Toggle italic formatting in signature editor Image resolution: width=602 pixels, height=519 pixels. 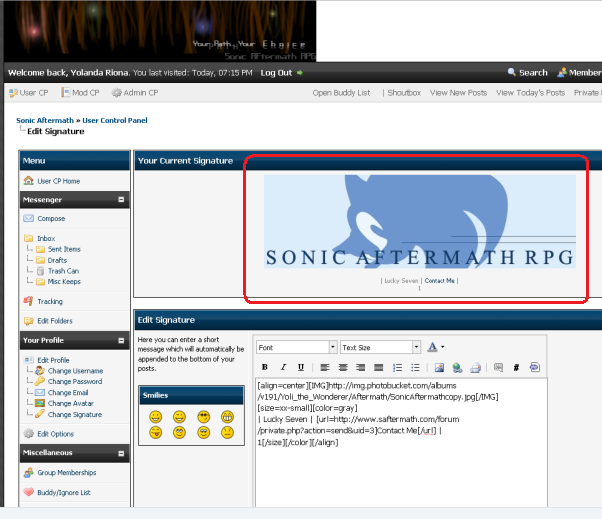283,367
